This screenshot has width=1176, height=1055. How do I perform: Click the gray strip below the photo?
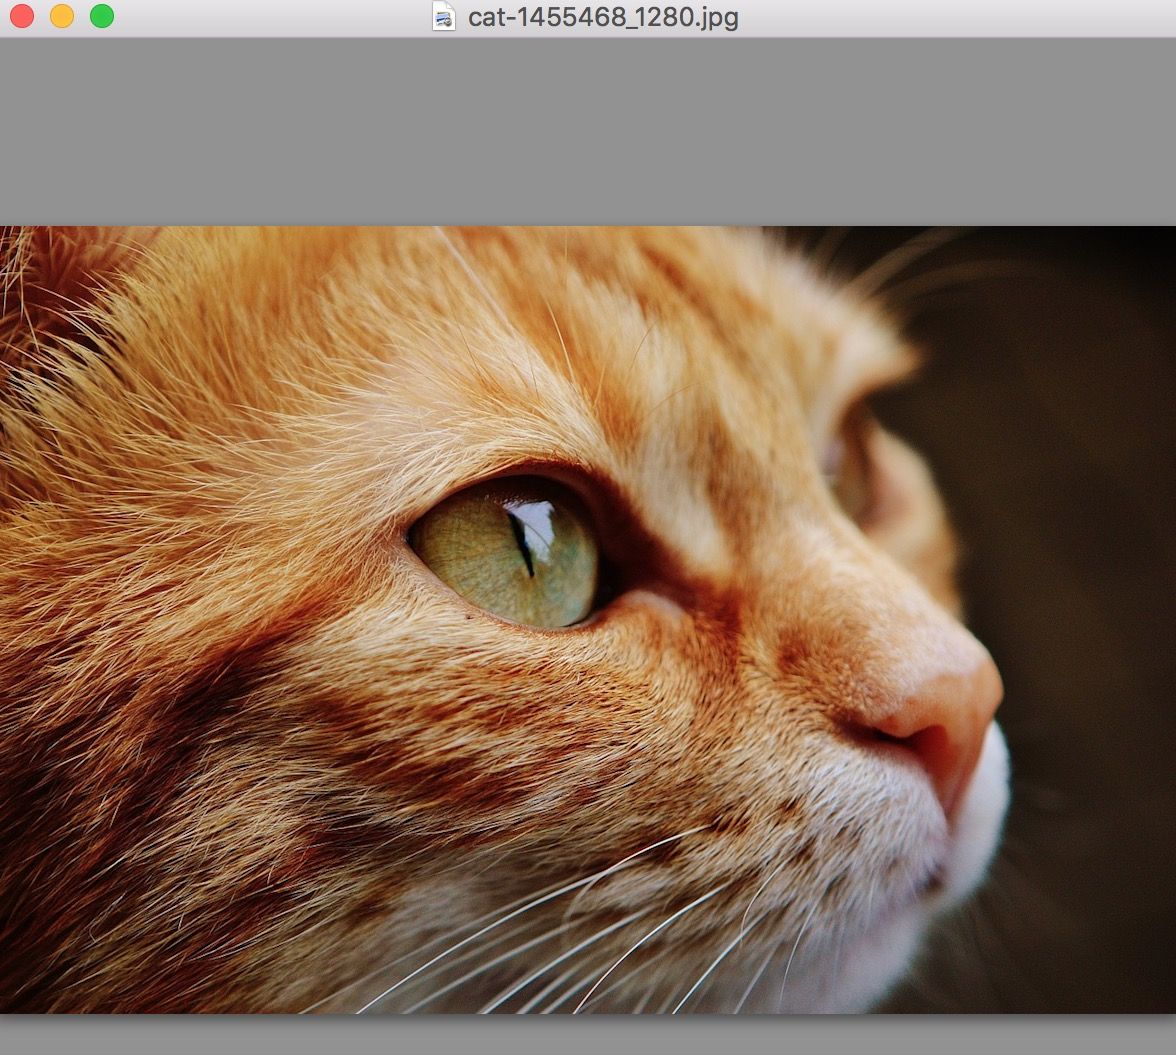coord(588,1035)
